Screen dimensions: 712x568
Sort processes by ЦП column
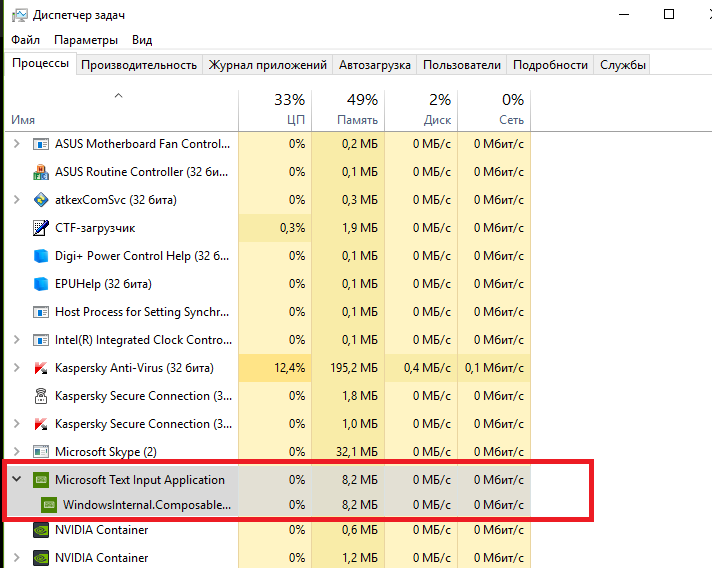click(x=275, y=111)
